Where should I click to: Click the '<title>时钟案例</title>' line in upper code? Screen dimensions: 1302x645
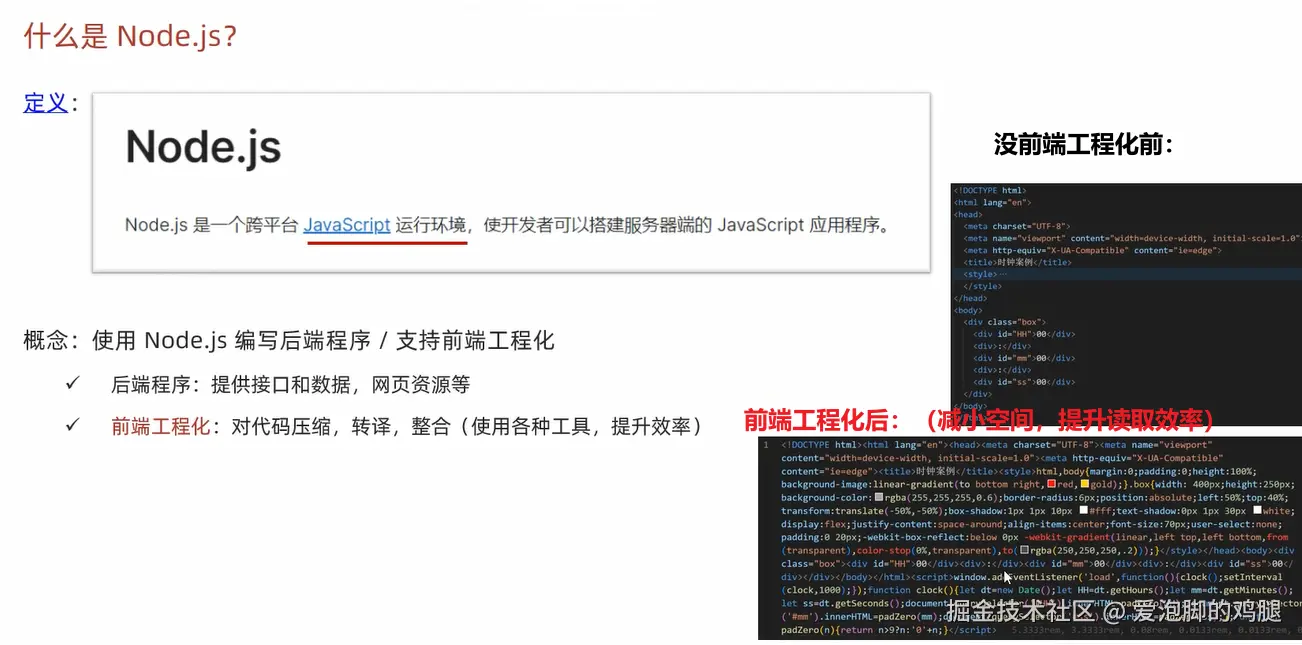click(1017, 262)
